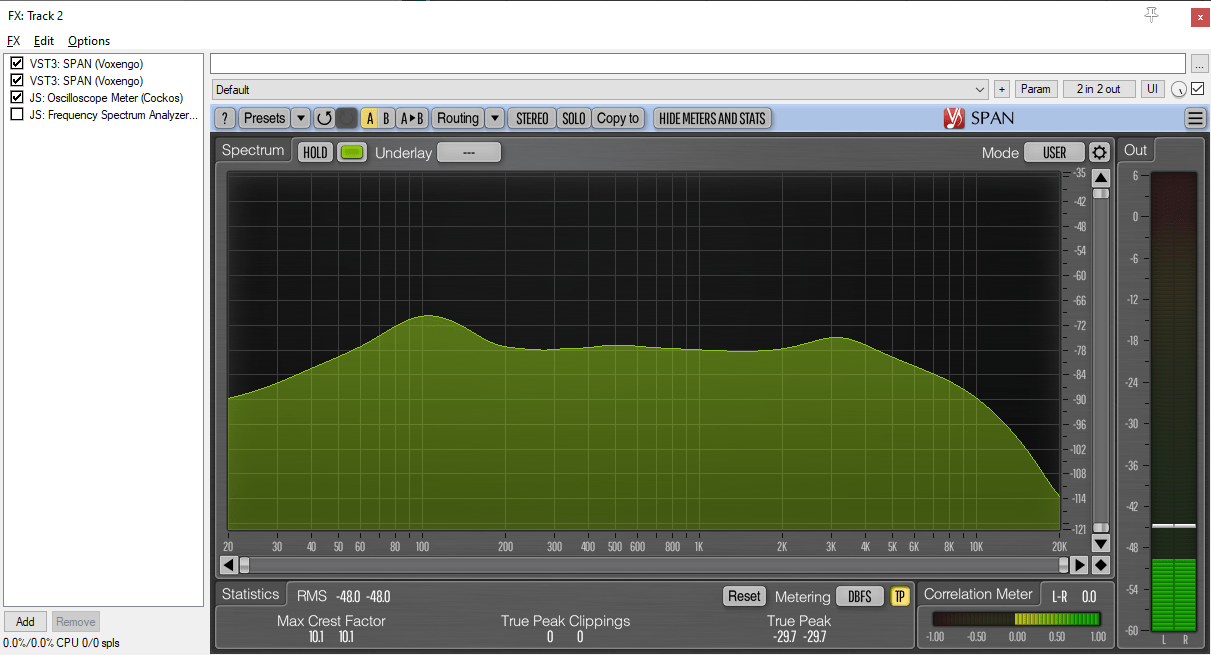Open the SPAN help with the question mark icon
Image resolution: width=1211 pixels, height=655 pixels.
[225, 118]
